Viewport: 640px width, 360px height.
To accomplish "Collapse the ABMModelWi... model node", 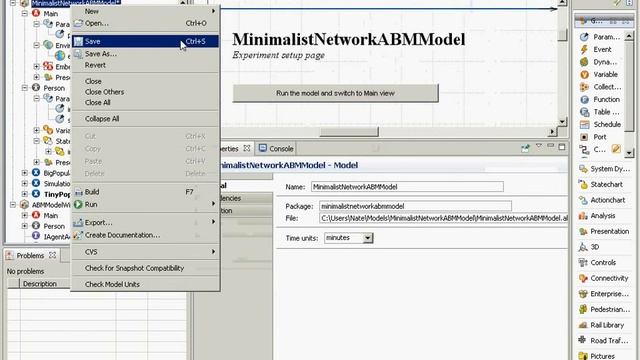I will 13,204.
